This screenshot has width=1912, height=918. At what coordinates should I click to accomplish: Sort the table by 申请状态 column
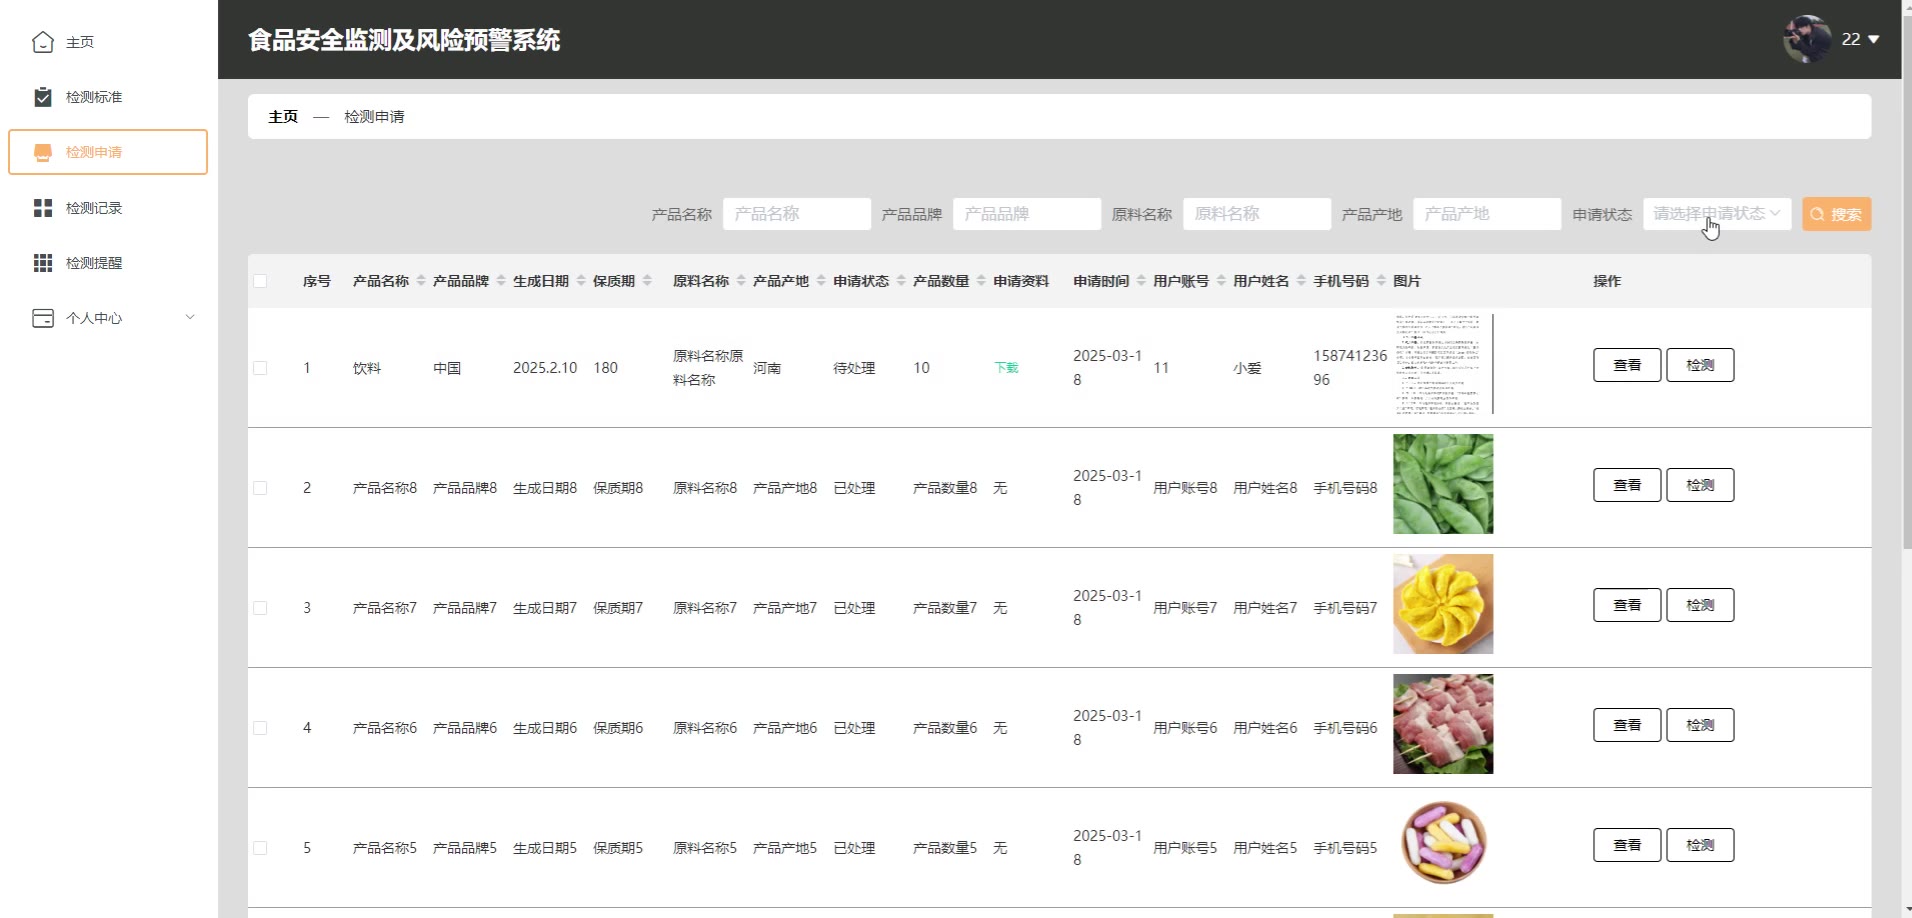pyautogui.click(x=901, y=281)
